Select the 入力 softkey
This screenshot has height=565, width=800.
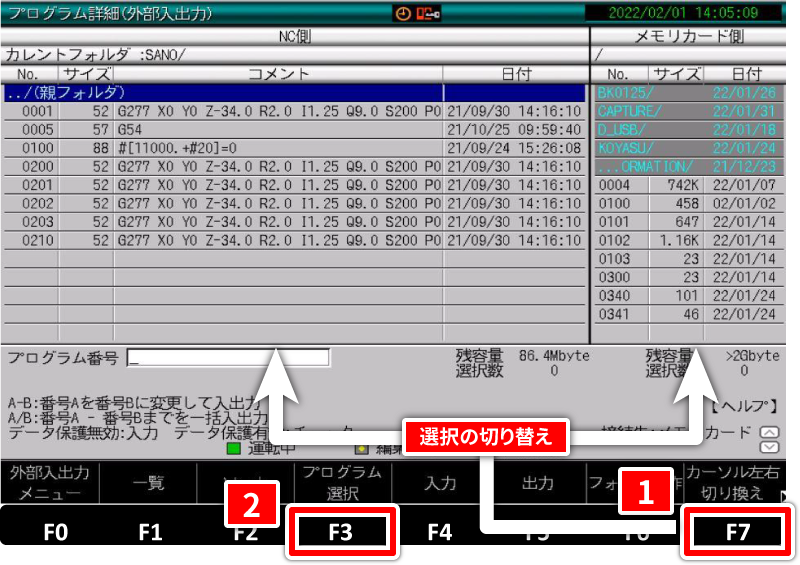click(x=440, y=483)
